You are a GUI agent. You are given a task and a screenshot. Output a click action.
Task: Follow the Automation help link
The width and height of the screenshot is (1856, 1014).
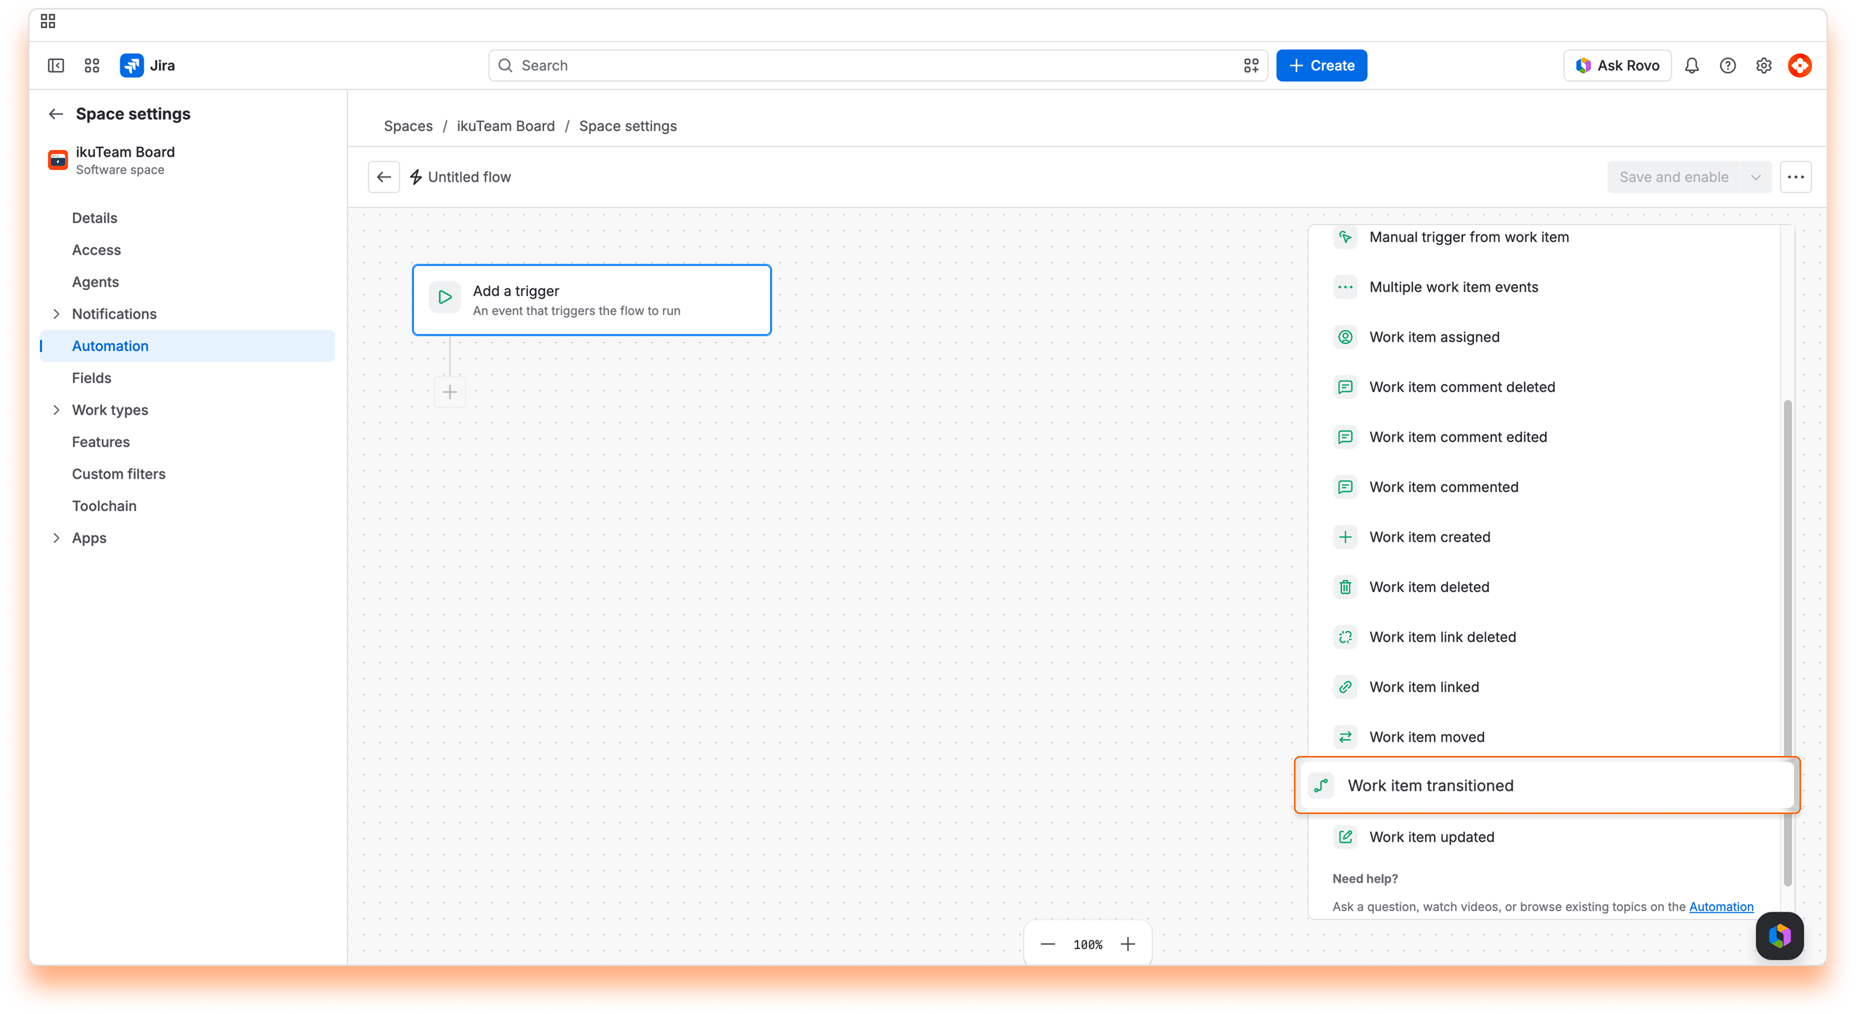click(x=1721, y=907)
